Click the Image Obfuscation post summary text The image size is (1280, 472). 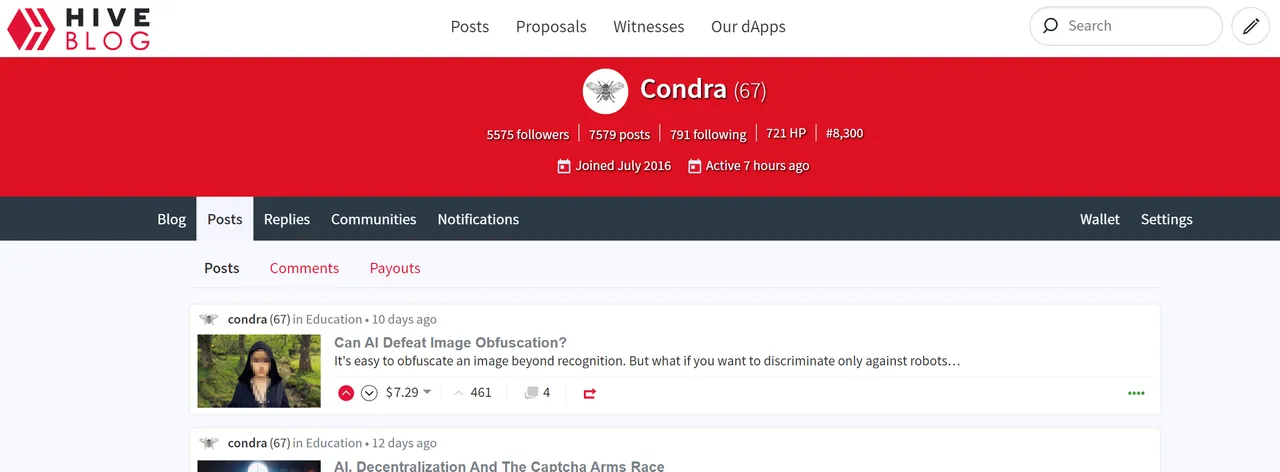pyautogui.click(x=647, y=361)
